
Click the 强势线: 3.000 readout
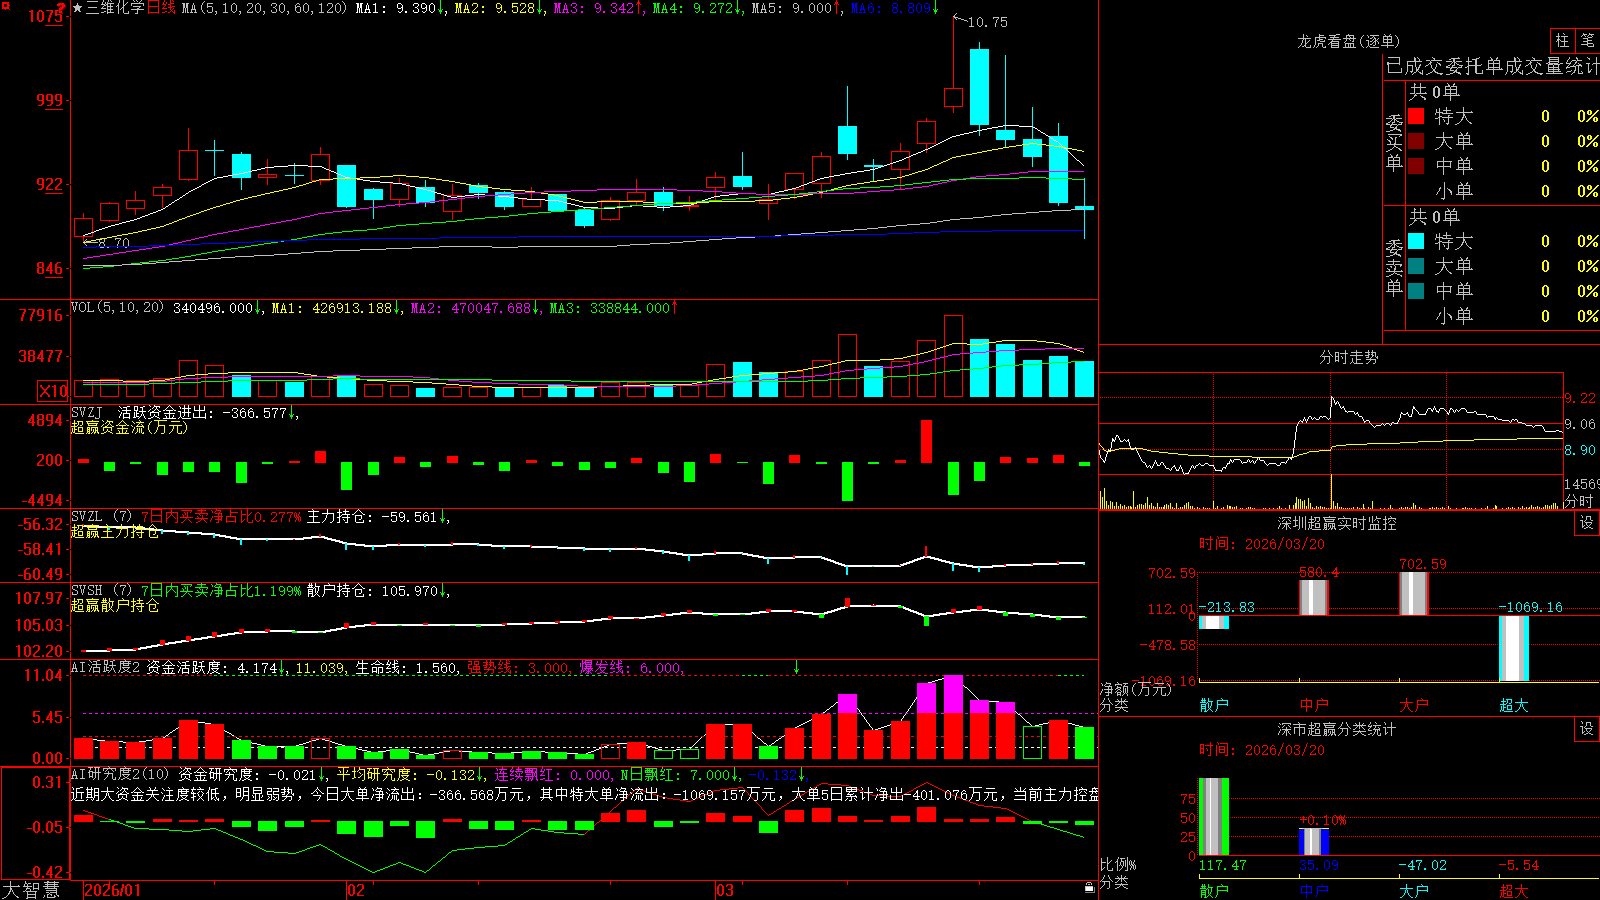(518, 668)
